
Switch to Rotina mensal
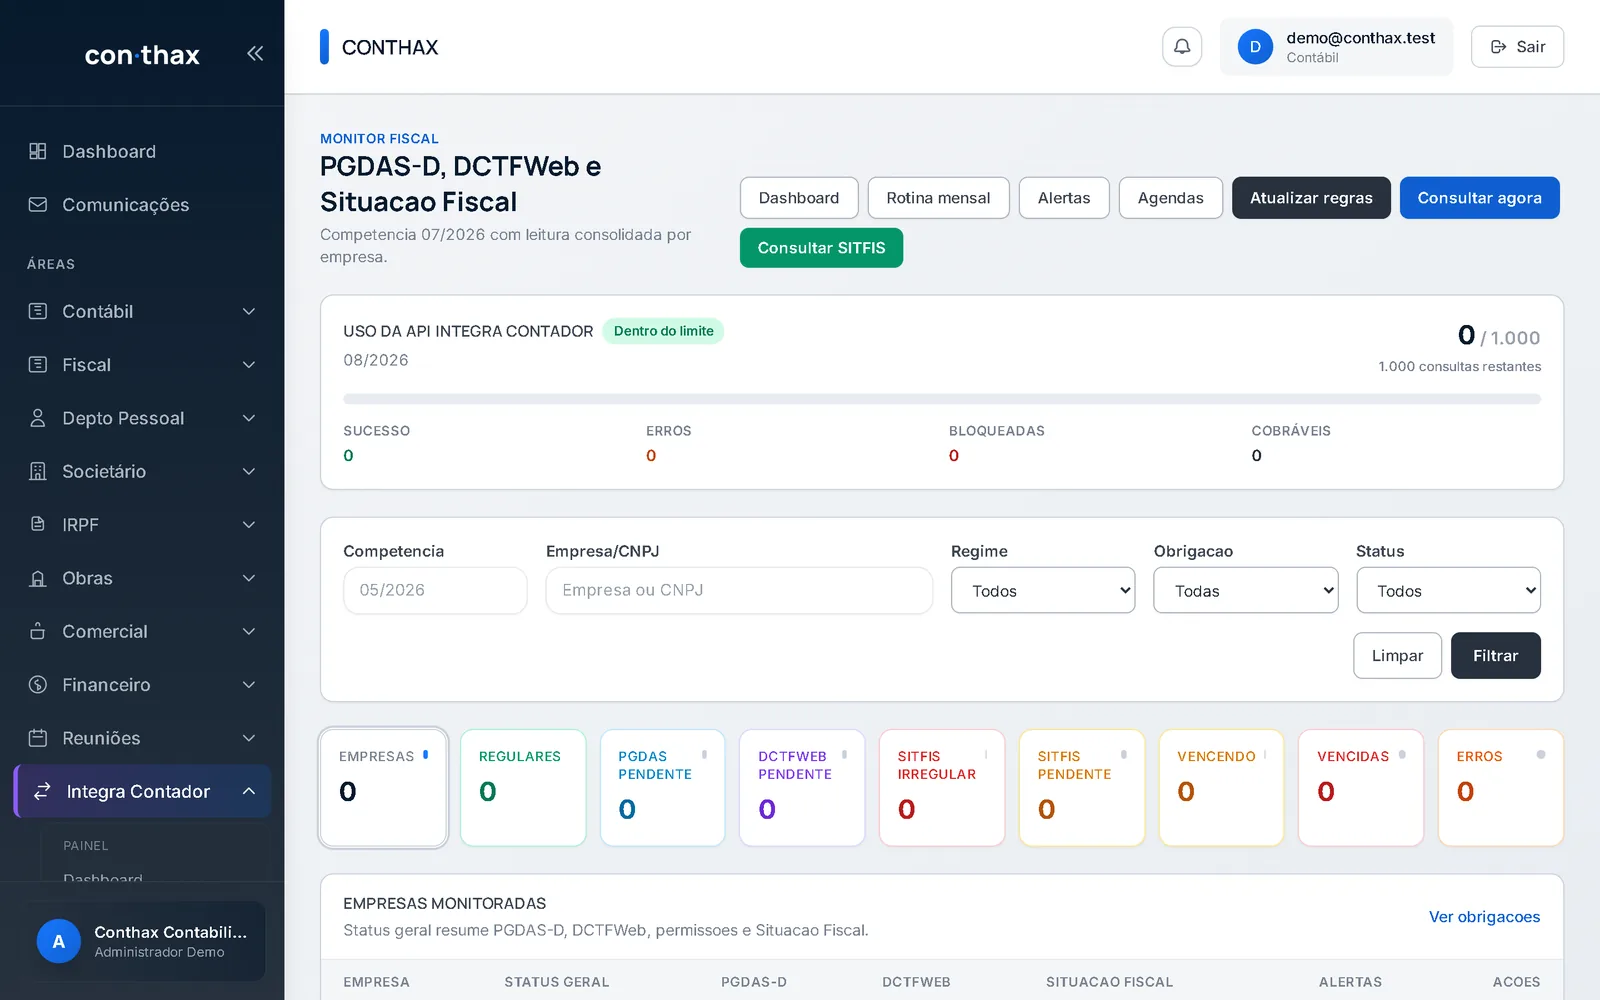pyautogui.click(x=938, y=198)
